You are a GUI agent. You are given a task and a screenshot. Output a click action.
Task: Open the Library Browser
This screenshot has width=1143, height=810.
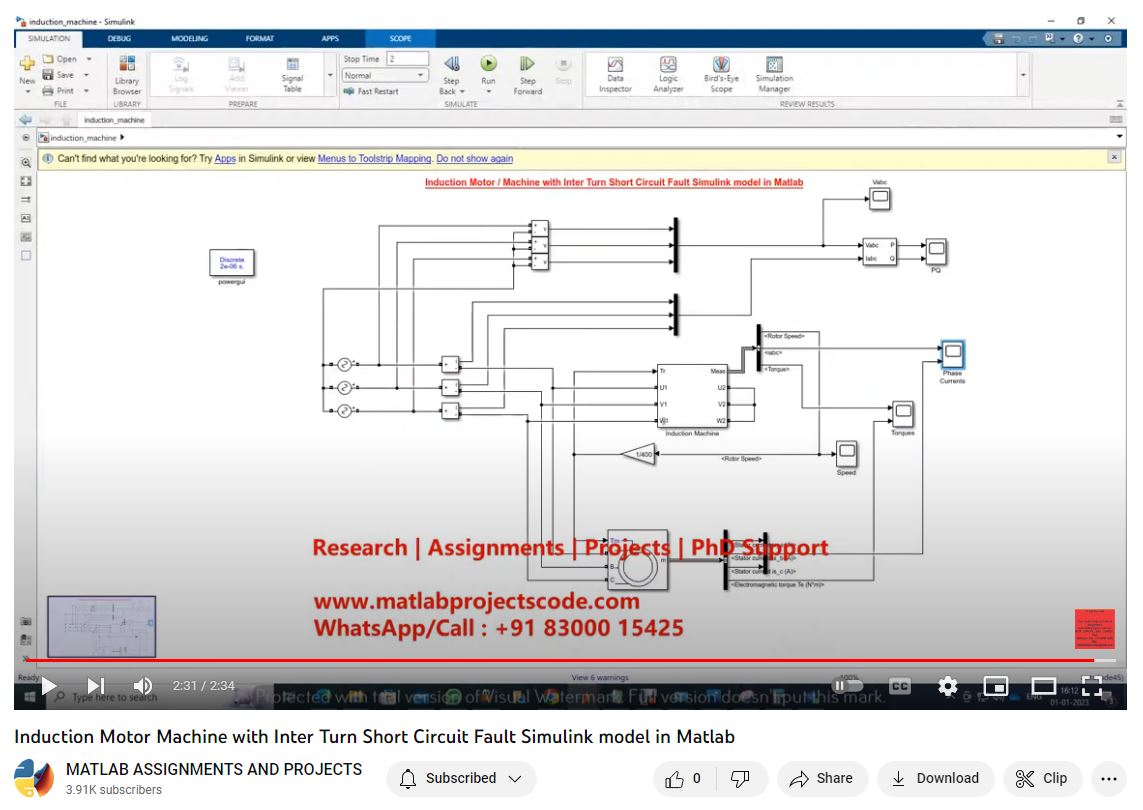(127, 73)
